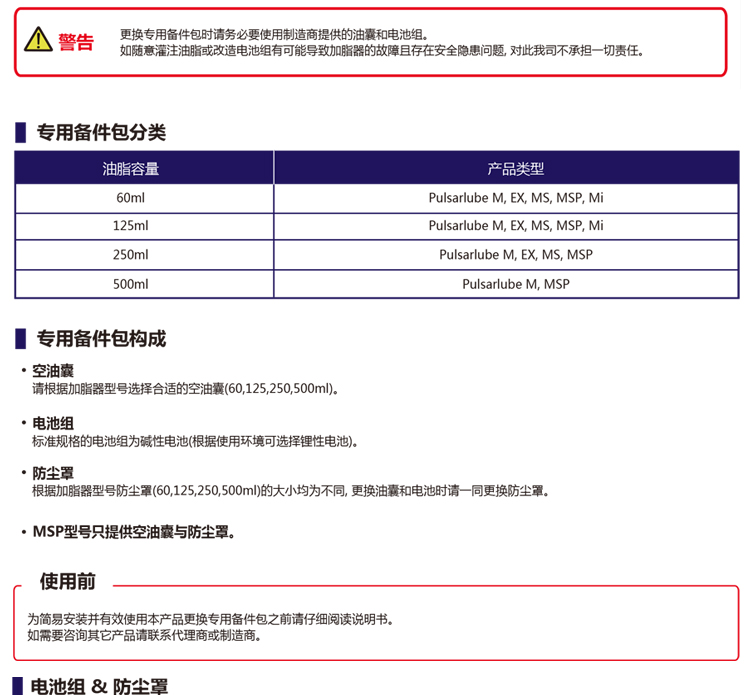Viewport: 750px width, 695px height.
Task: Click the line starting 如需要咨询其它产品
Action: point(144,636)
